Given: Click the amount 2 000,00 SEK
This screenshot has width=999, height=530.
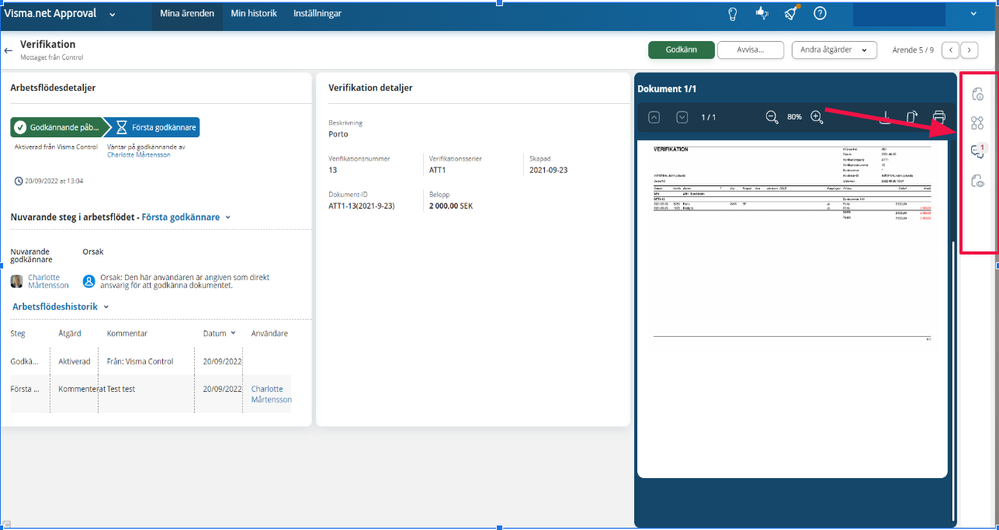Looking at the screenshot, I should point(451,206).
